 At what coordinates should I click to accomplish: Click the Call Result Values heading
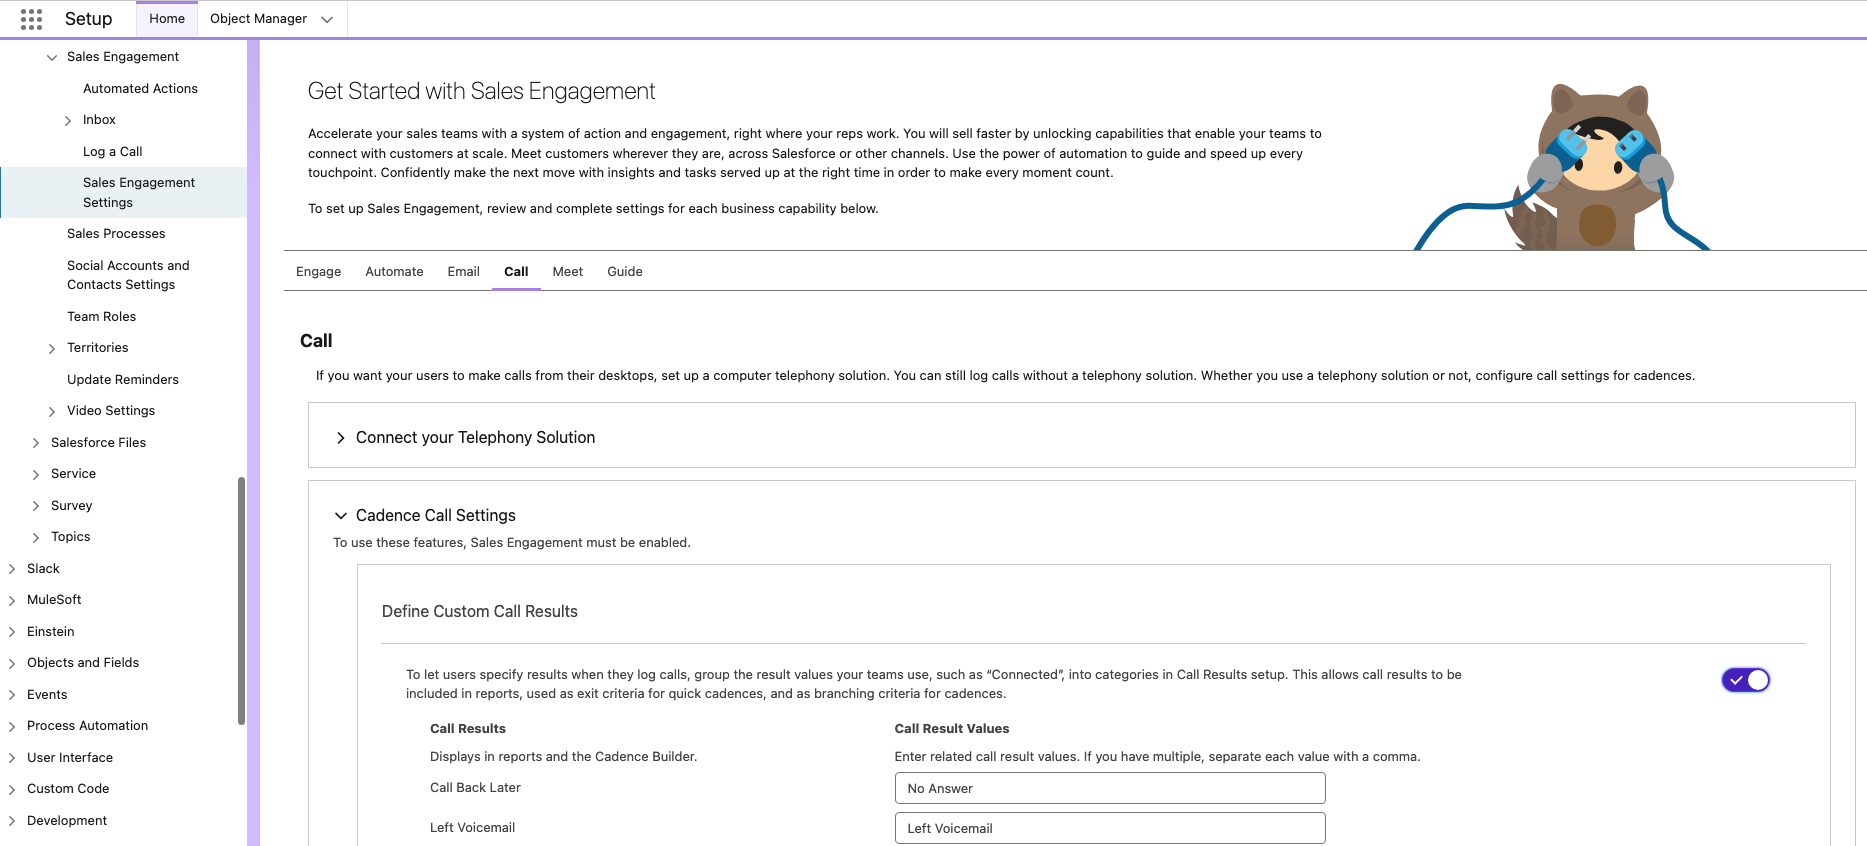(x=951, y=729)
